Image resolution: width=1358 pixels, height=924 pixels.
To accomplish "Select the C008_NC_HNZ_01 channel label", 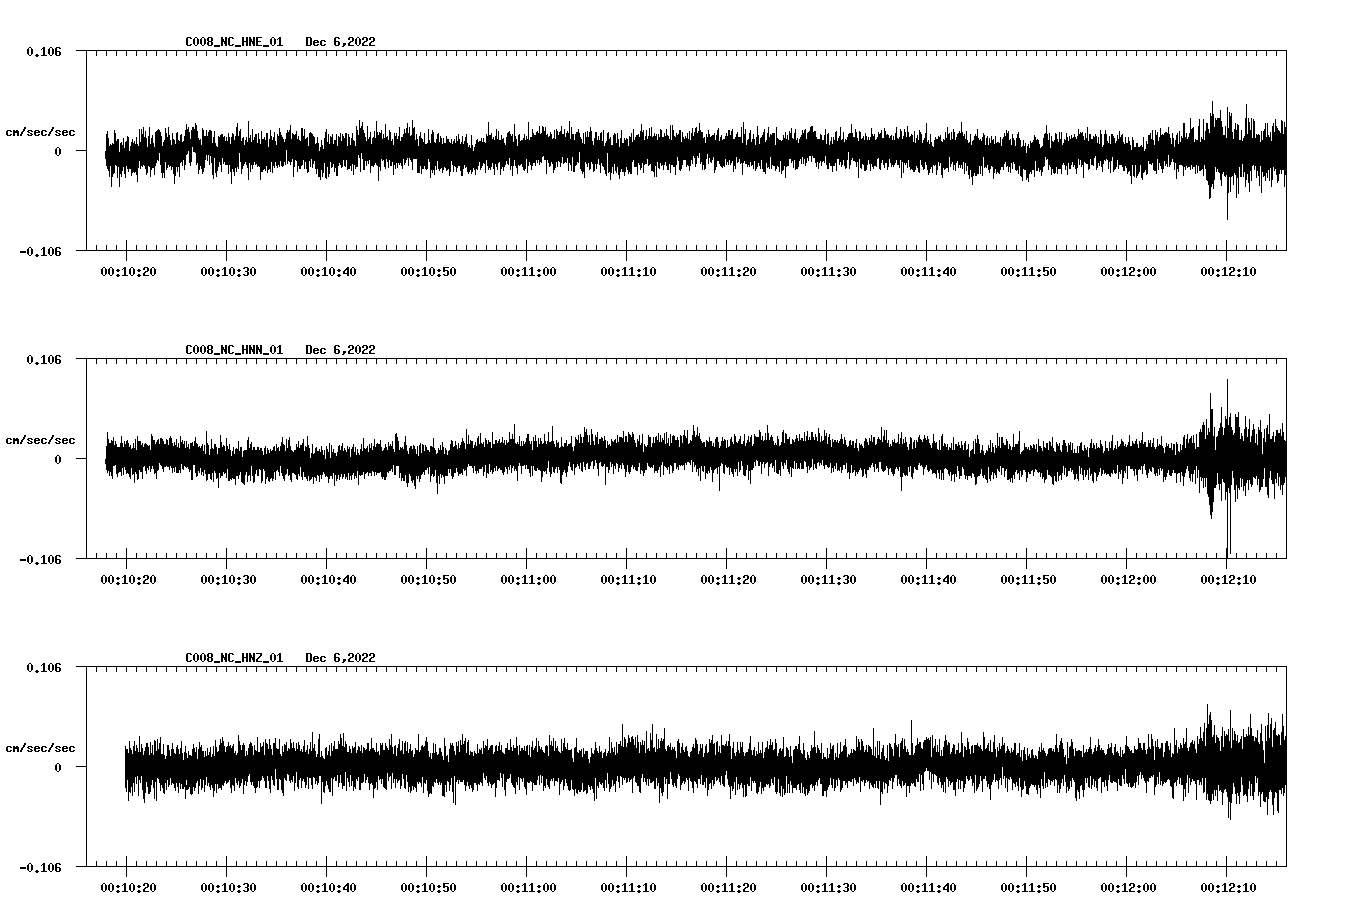I will (232, 658).
